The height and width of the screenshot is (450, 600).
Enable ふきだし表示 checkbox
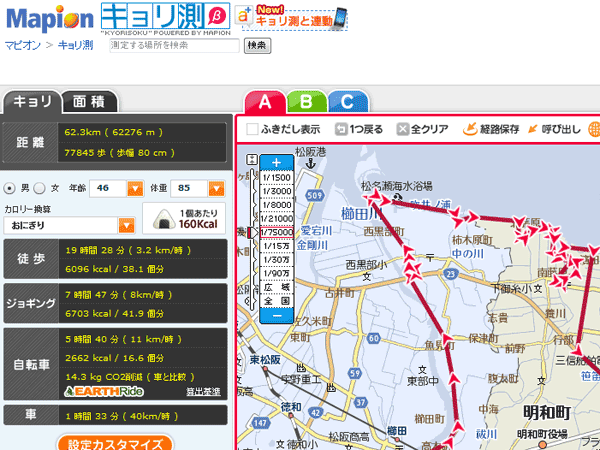(x=252, y=129)
